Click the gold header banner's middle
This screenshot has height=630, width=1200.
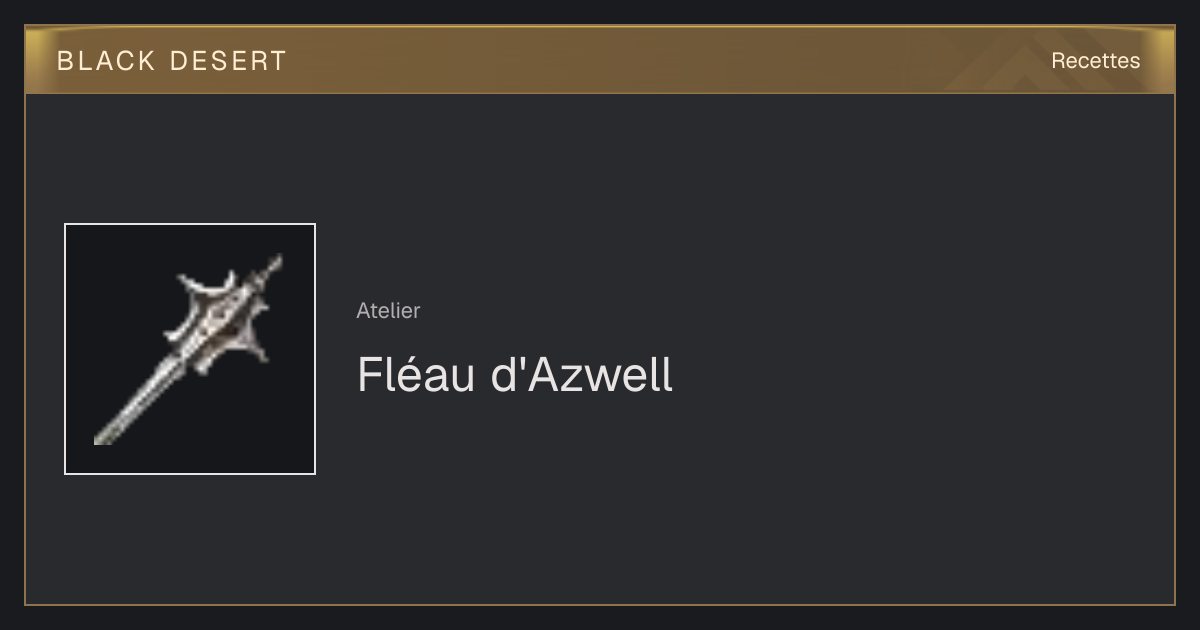click(600, 60)
